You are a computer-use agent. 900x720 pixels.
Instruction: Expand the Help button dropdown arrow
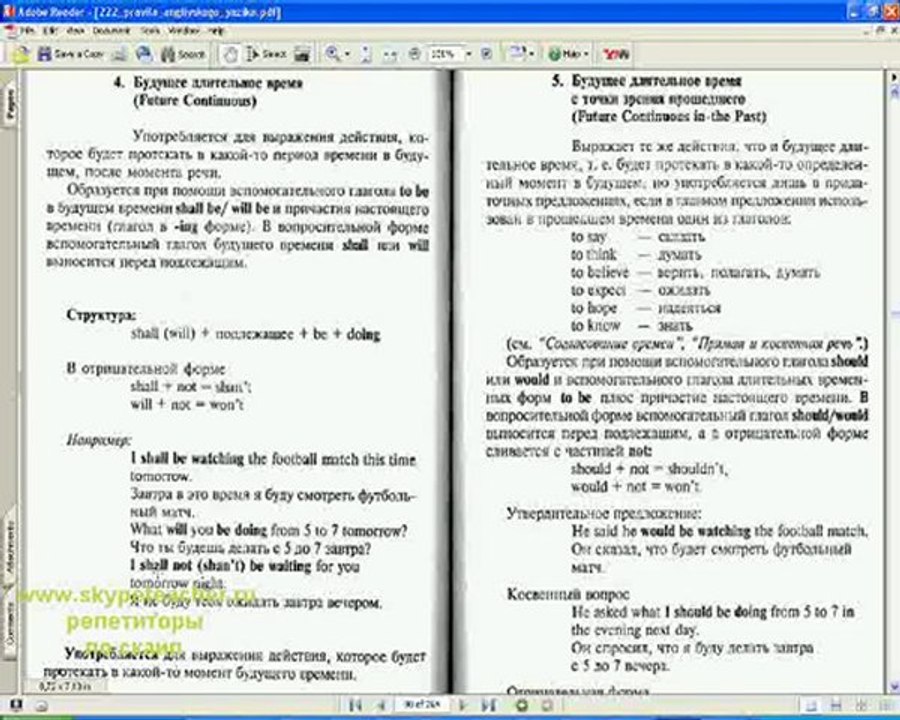pos(586,55)
